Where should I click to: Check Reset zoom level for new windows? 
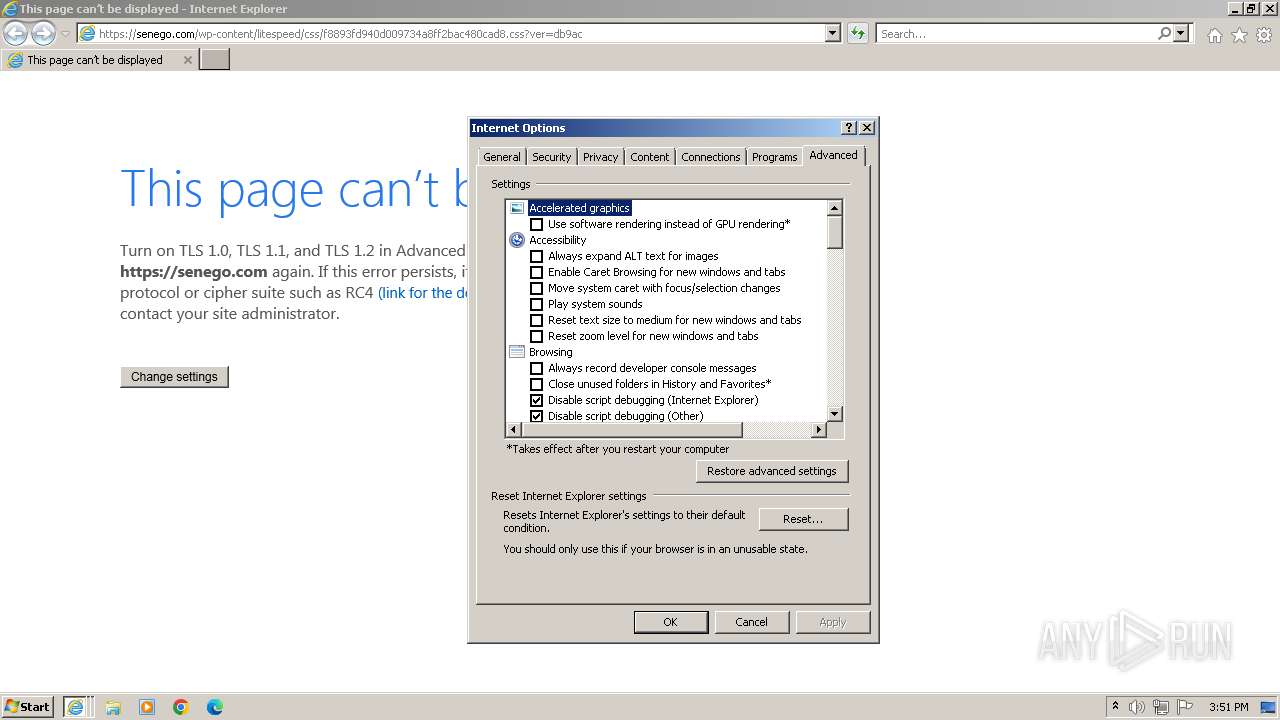[537, 336]
